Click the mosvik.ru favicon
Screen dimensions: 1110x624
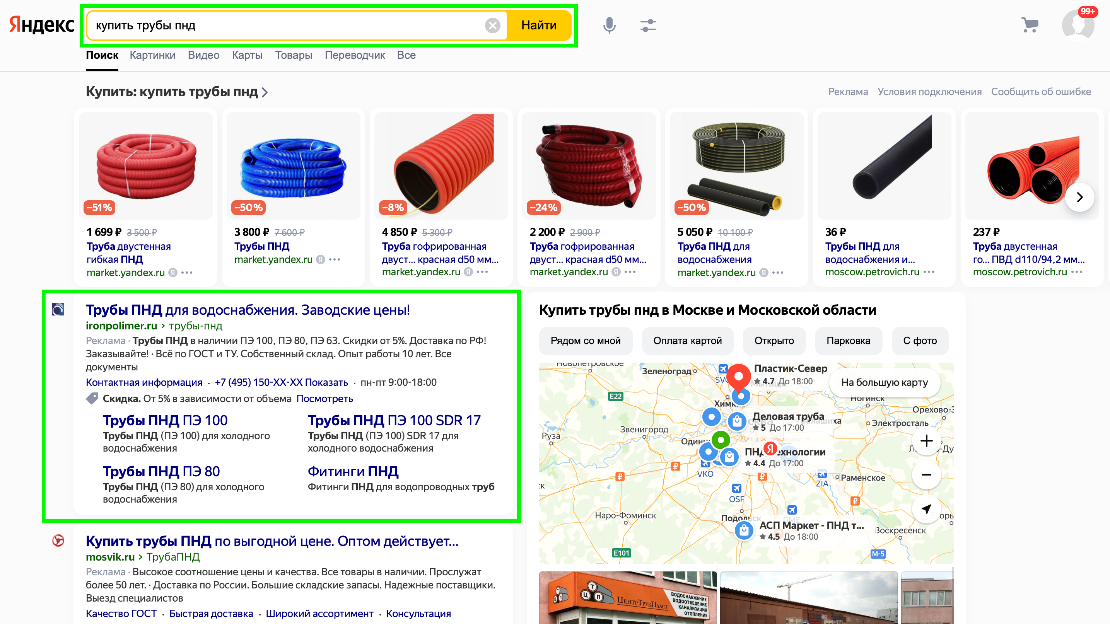pyautogui.click(x=58, y=541)
